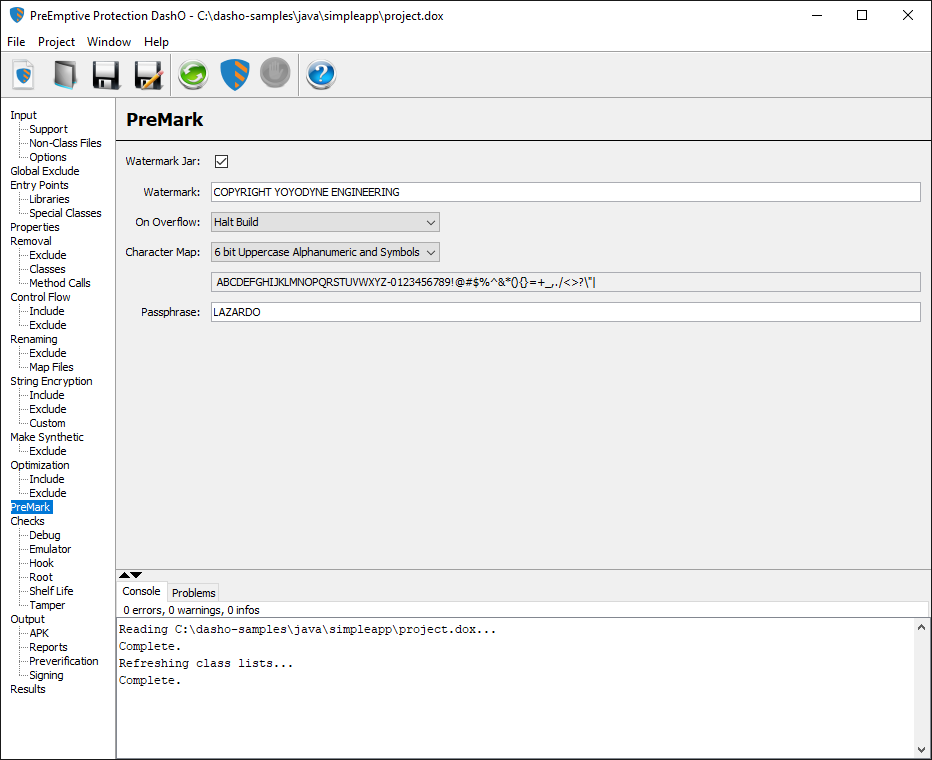Select the highlighted PreMark tree item

(31, 507)
